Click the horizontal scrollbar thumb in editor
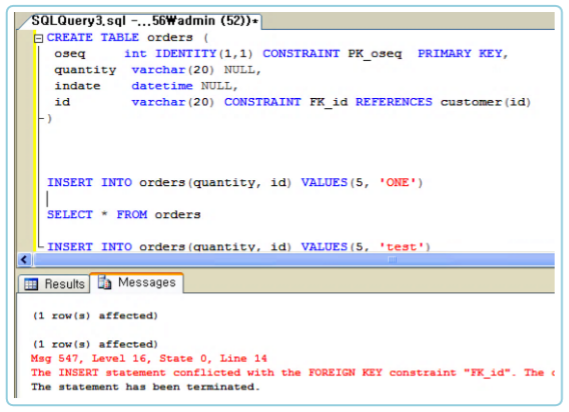 (x=294, y=260)
